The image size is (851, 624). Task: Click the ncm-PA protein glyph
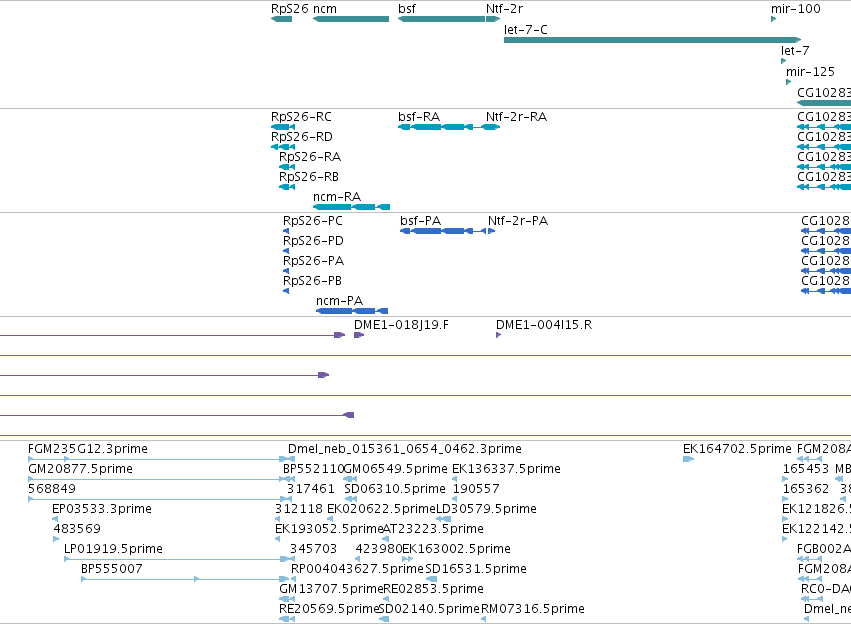click(x=352, y=311)
